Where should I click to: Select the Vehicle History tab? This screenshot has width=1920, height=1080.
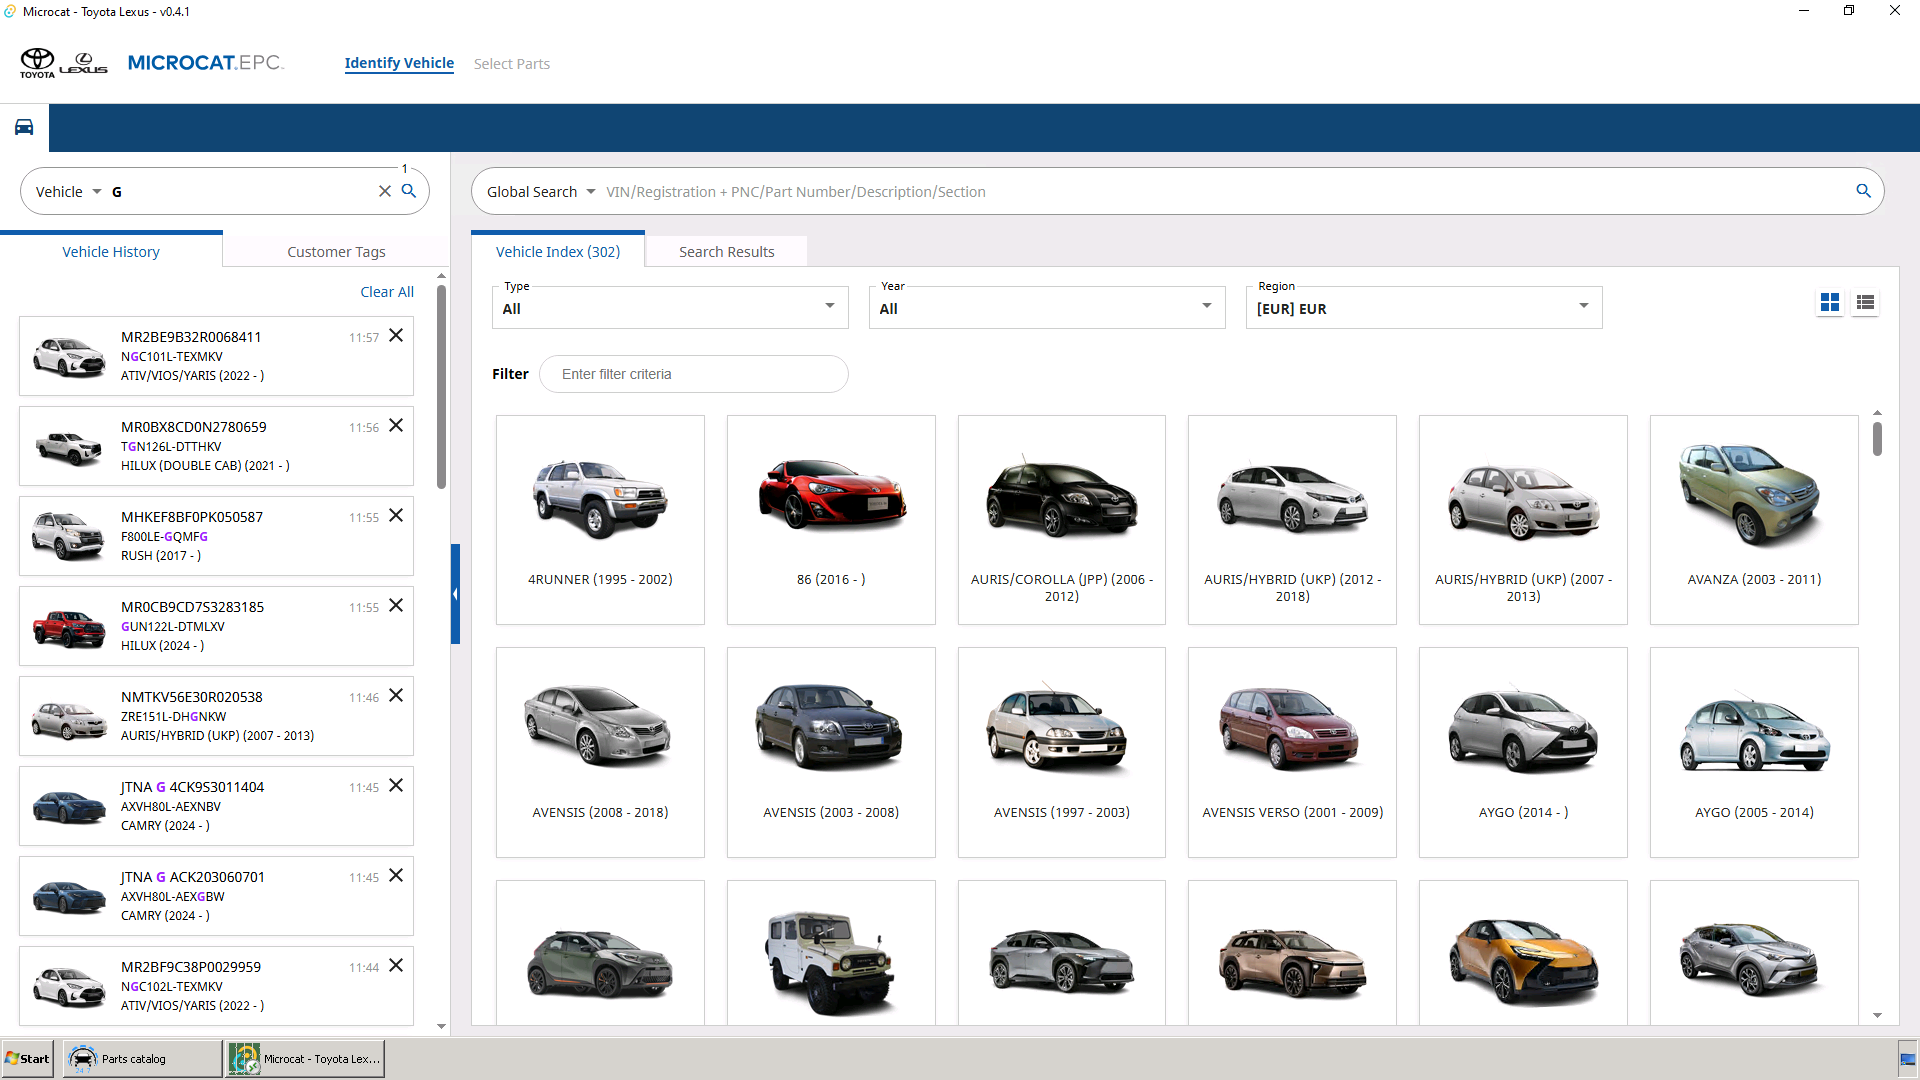click(x=111, y=251)
